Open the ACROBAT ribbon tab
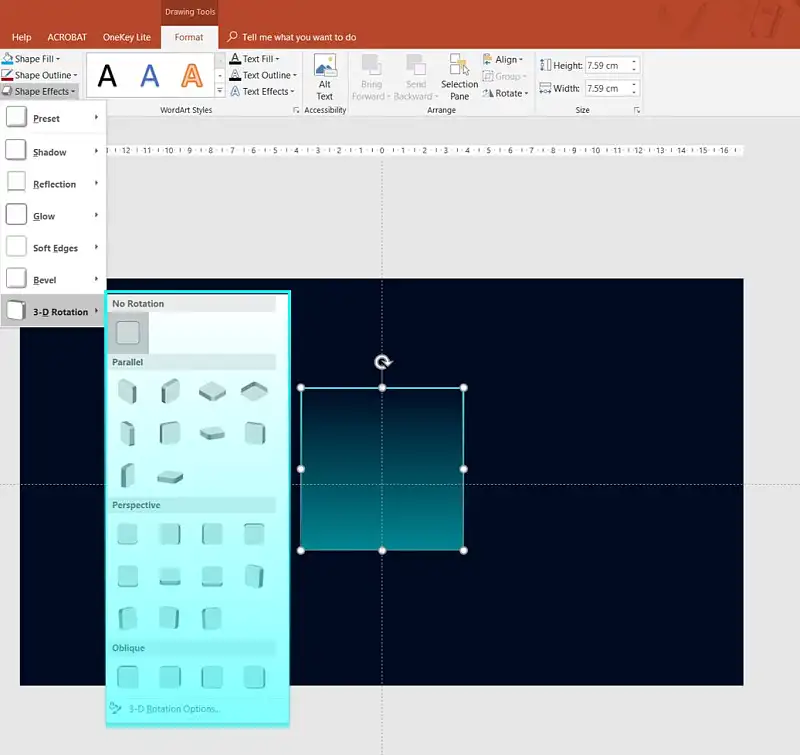800x755 pixels. 67,37
